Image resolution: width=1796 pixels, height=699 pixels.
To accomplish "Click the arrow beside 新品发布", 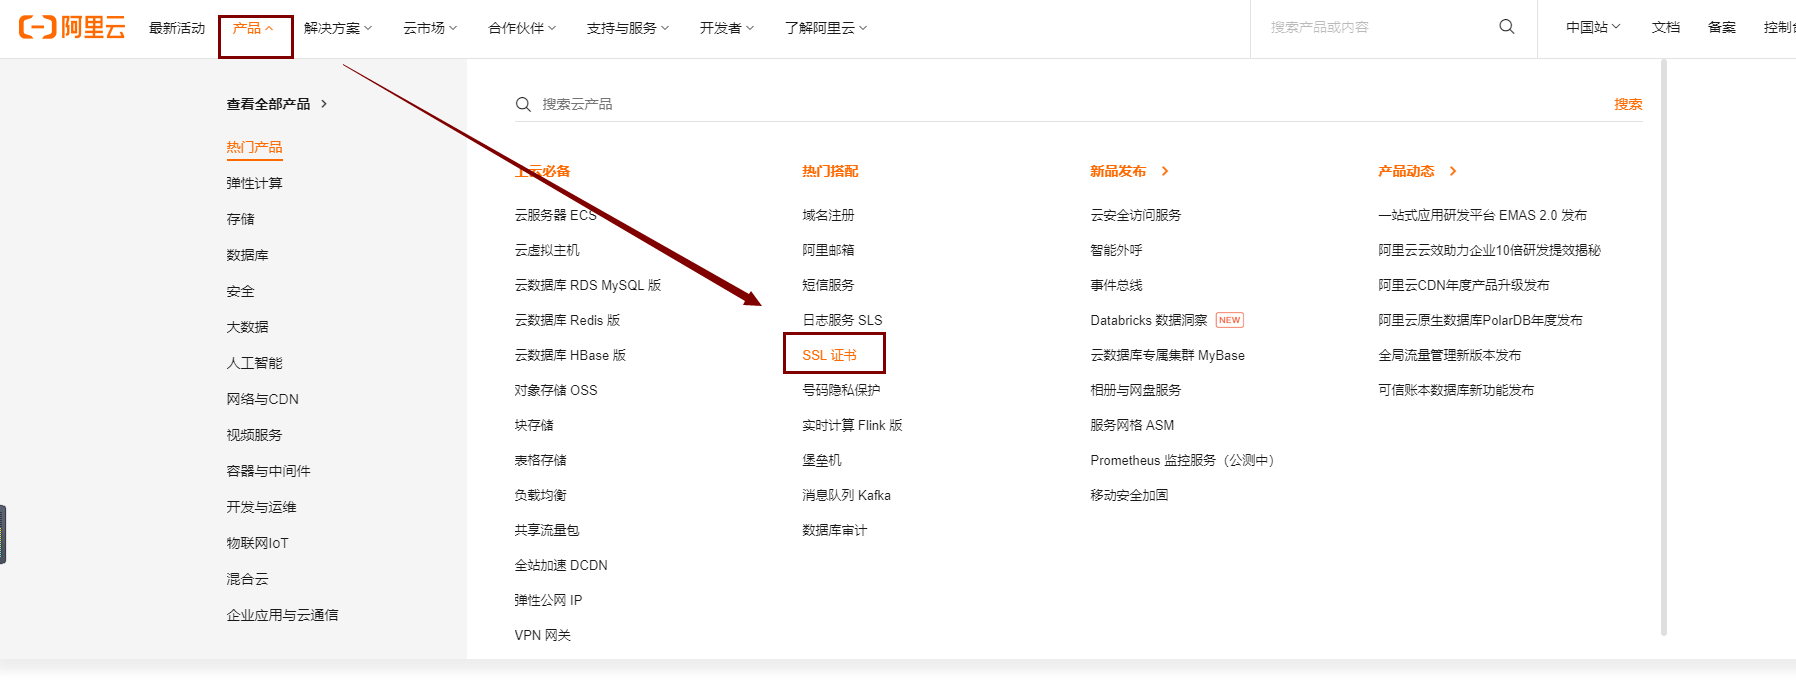I will (x=1165, y=171).
